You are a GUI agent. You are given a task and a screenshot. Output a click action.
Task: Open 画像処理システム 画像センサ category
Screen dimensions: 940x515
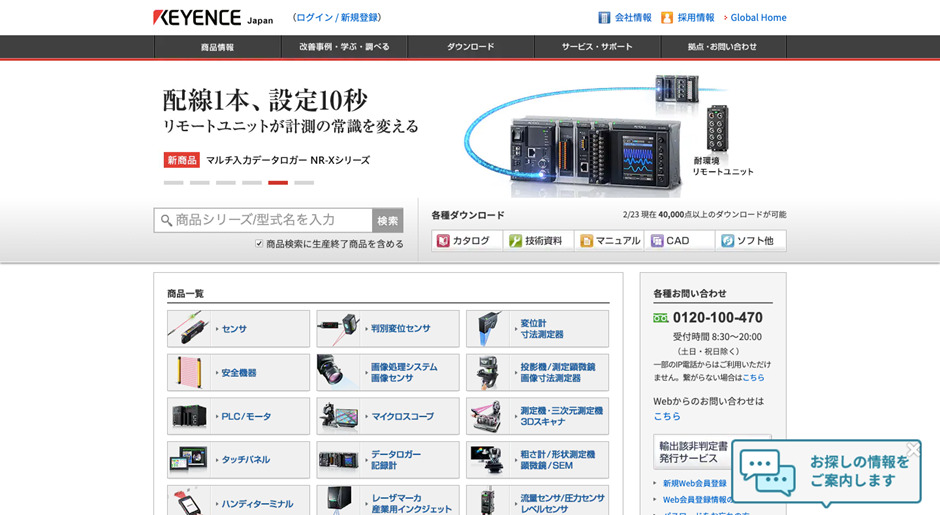(x=388, y=372)
